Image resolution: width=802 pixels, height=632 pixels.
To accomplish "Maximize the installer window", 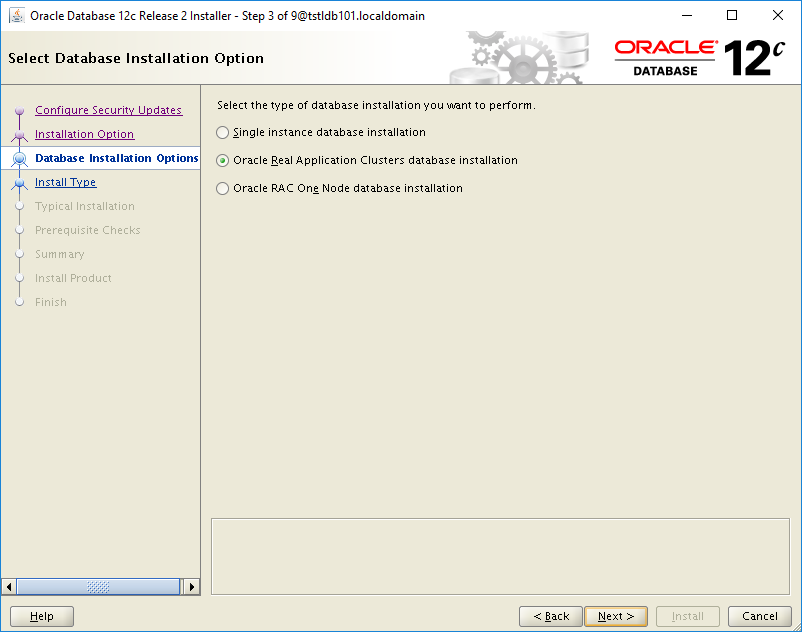I will [x=732, y=15].
